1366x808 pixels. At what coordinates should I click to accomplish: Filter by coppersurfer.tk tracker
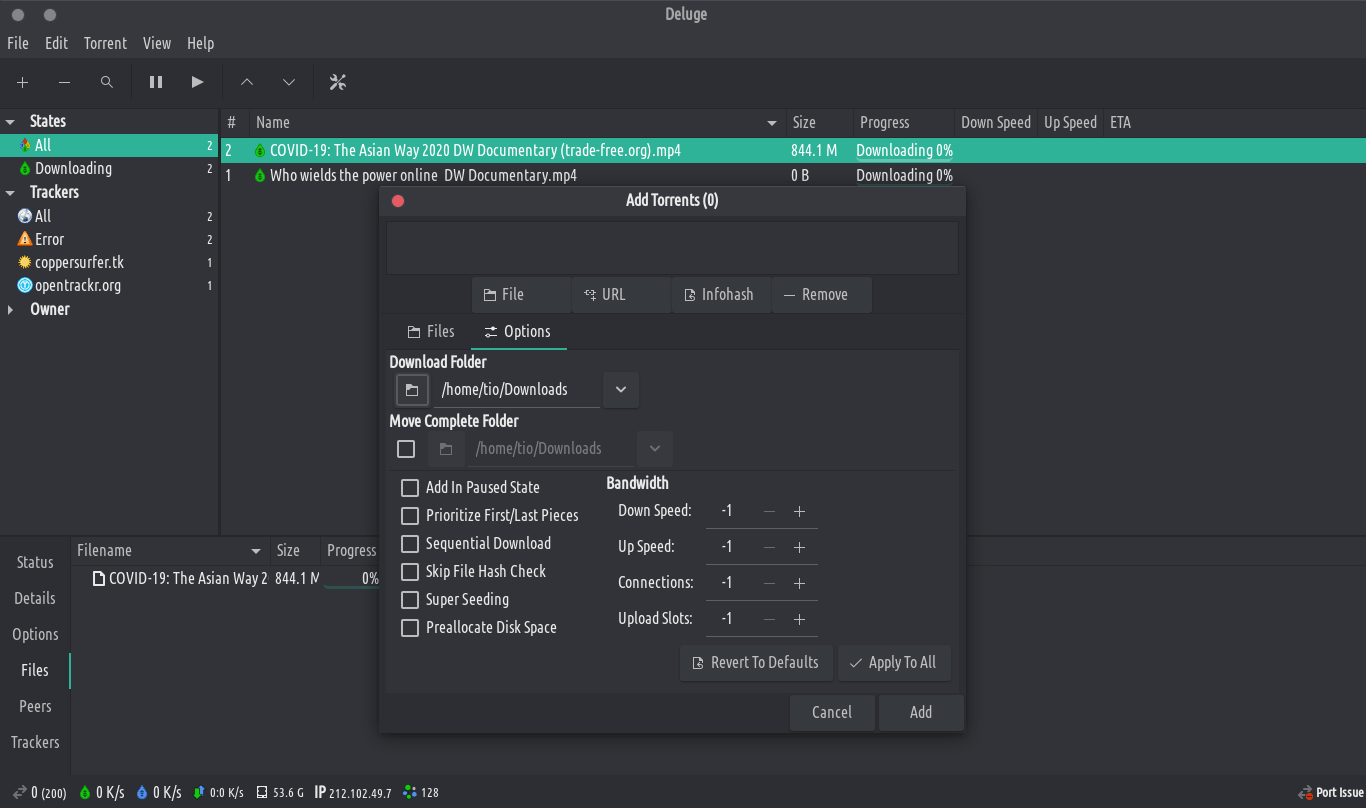click(x=109, y=262)
